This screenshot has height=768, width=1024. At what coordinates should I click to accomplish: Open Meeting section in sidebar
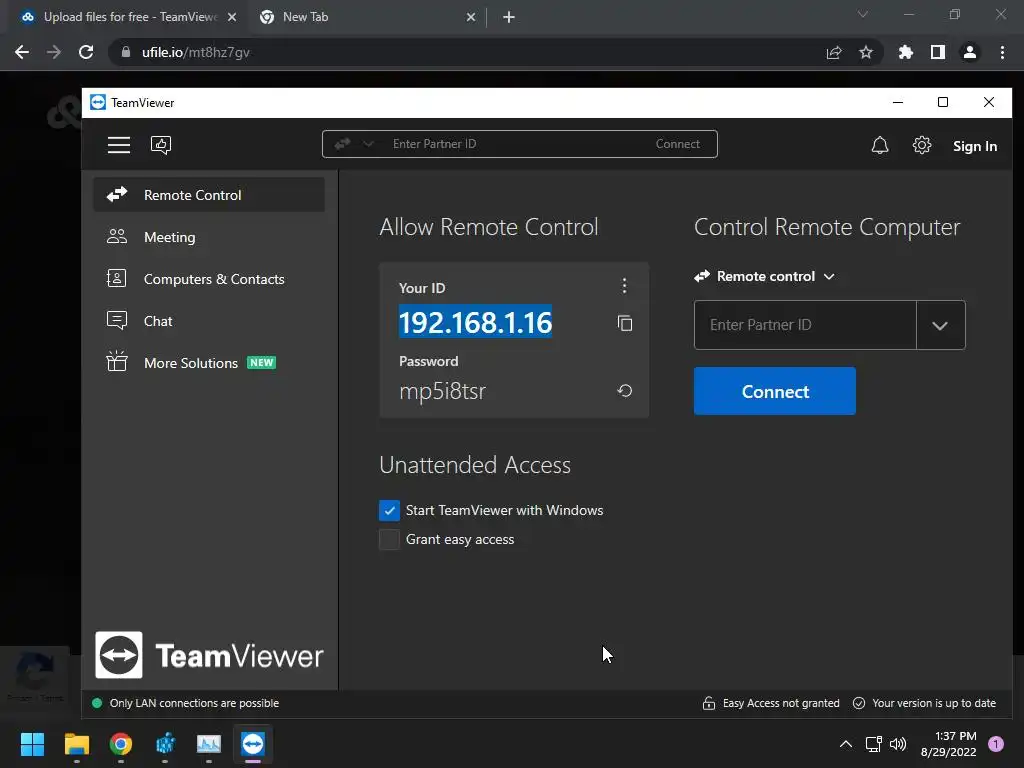click(x=209, y=237)
